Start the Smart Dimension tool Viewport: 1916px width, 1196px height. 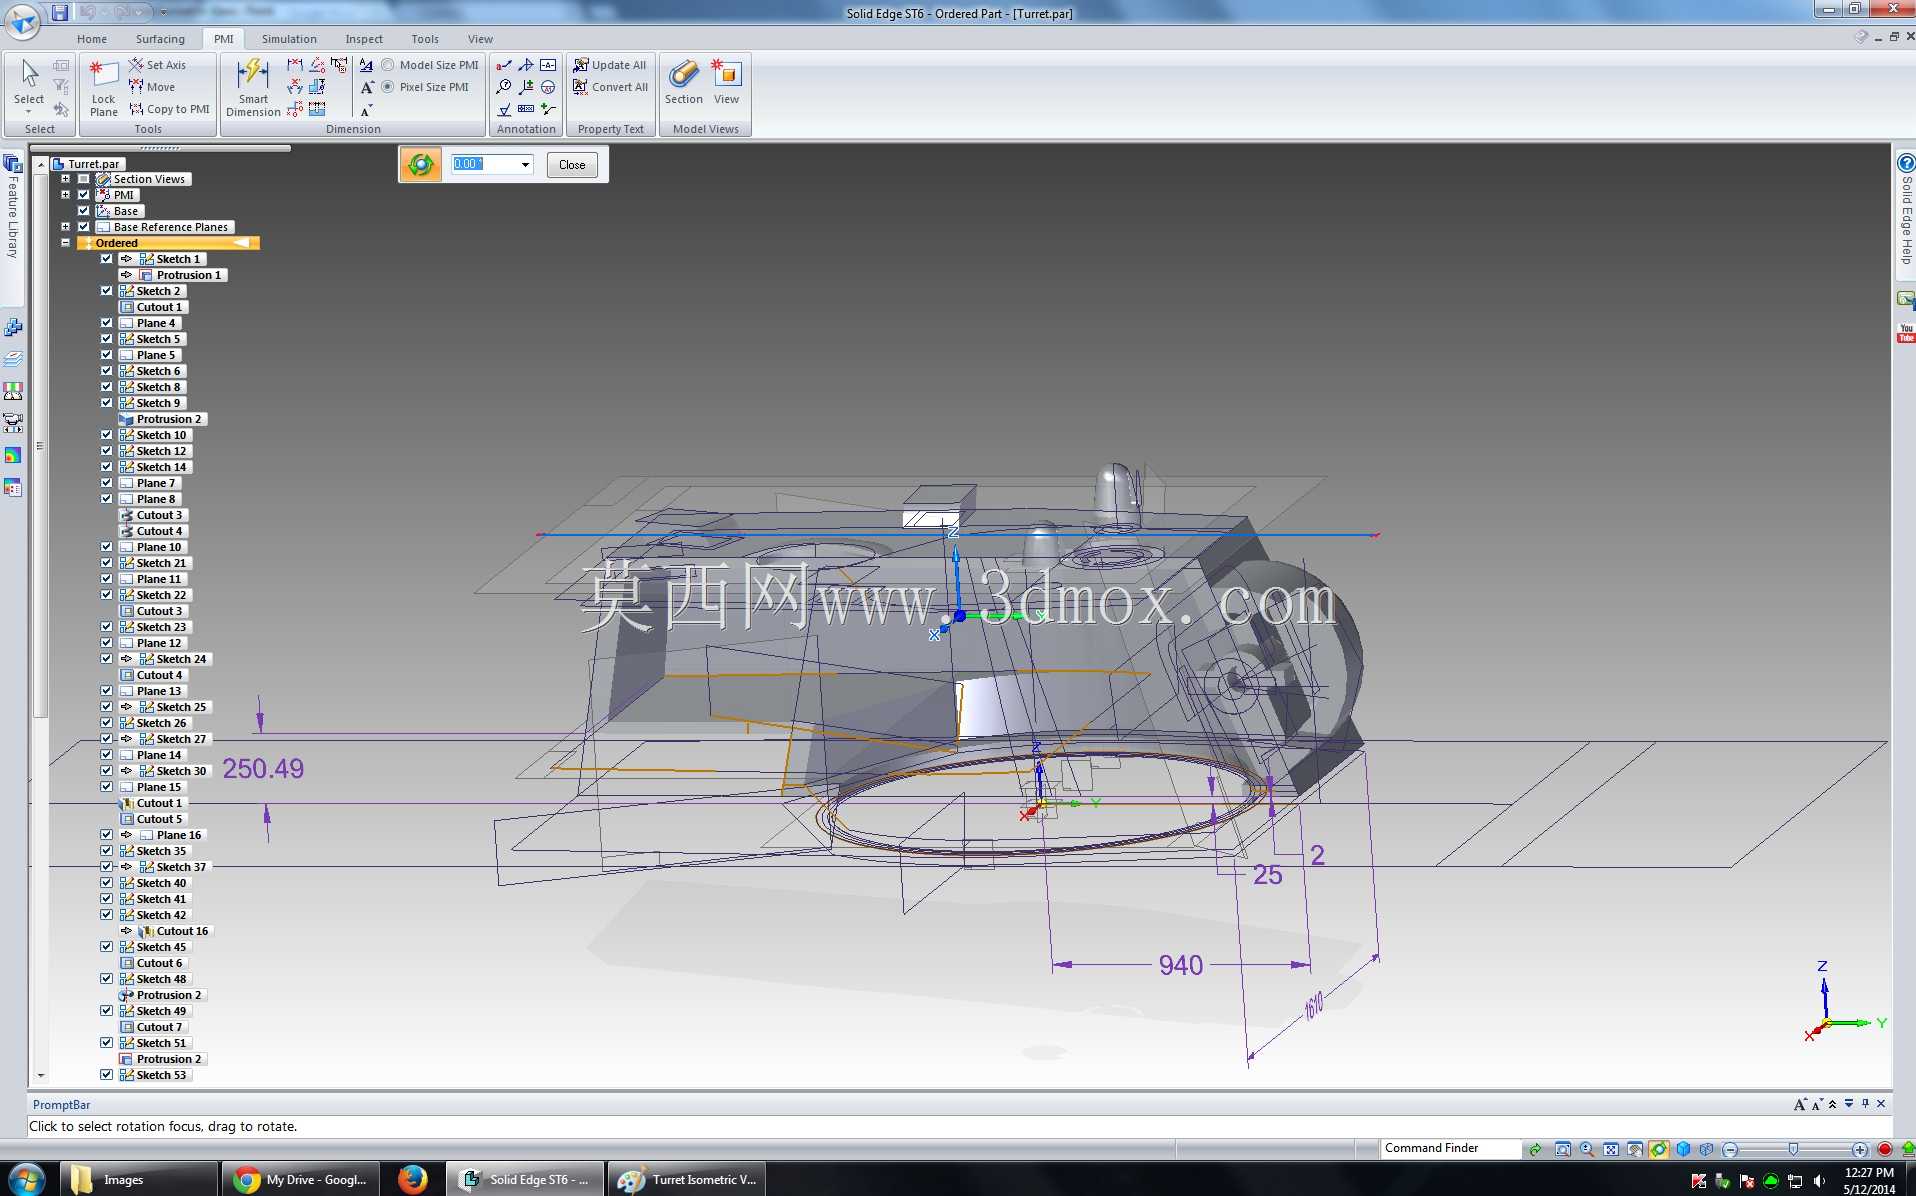(x=253, y=88)
